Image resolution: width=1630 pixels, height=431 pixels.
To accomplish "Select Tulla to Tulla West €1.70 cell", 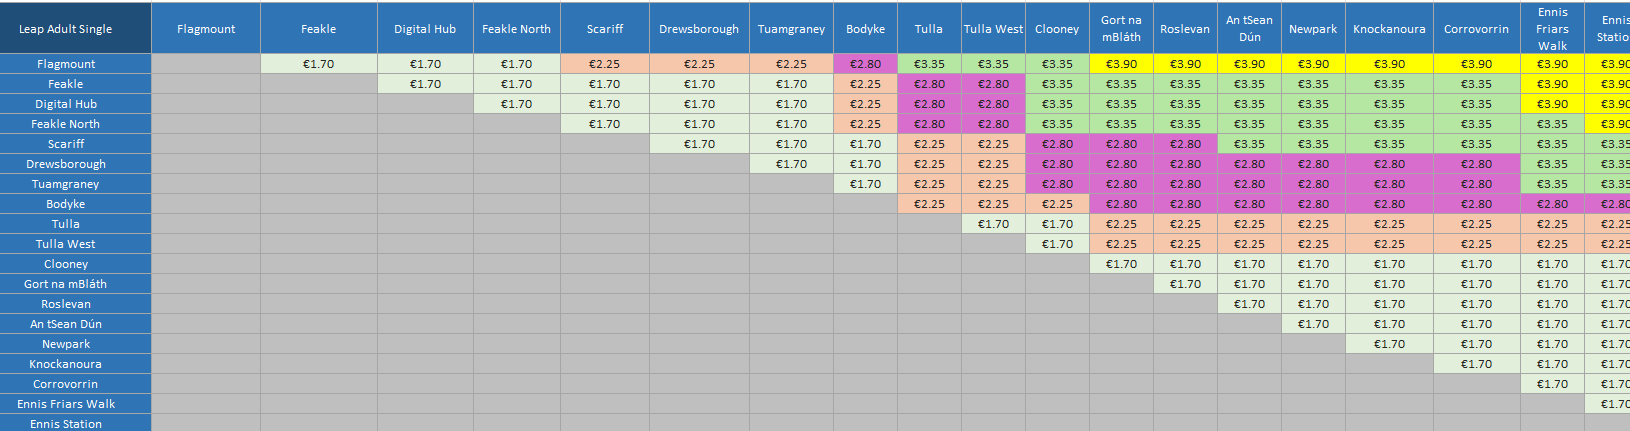I will pos(993,224).
